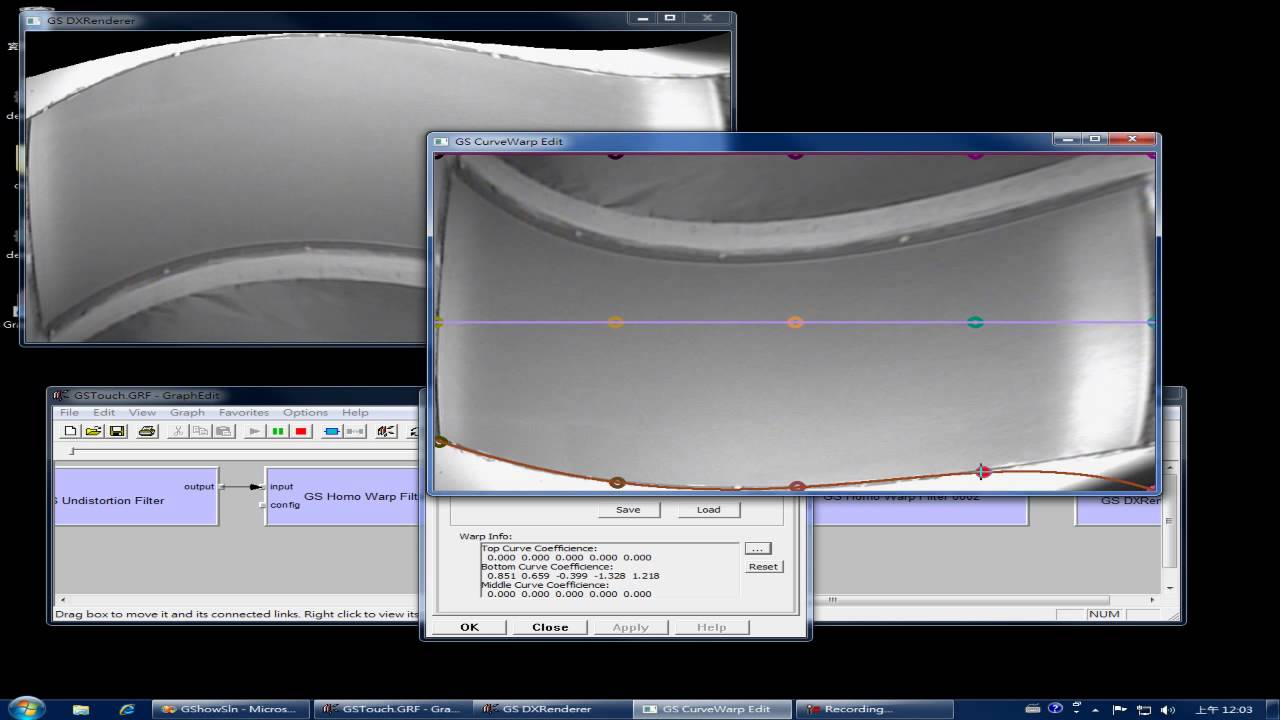Image resolution: width=1280 pixels, height=720 pixels.
Task: Click the GraphEdit seek bar slider thumb
Action: click(72, 451)
